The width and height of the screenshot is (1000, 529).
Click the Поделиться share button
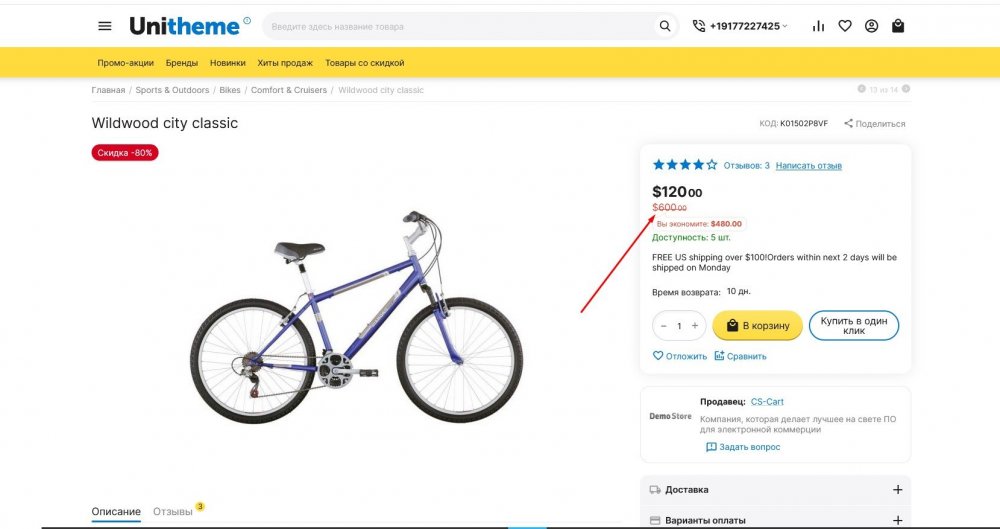point(874,124)
